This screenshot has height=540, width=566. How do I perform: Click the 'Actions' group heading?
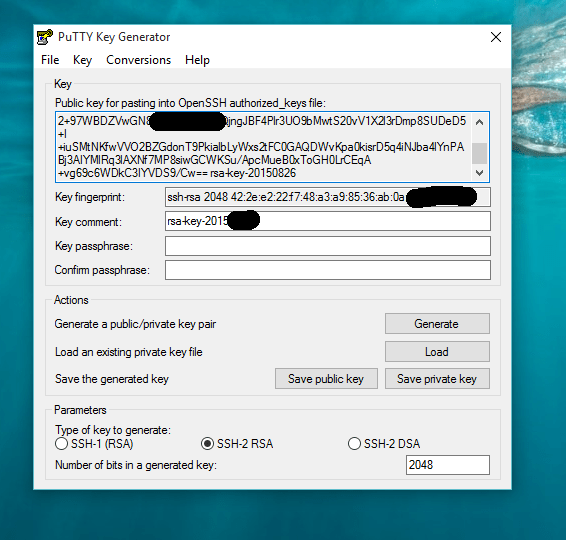71,300
